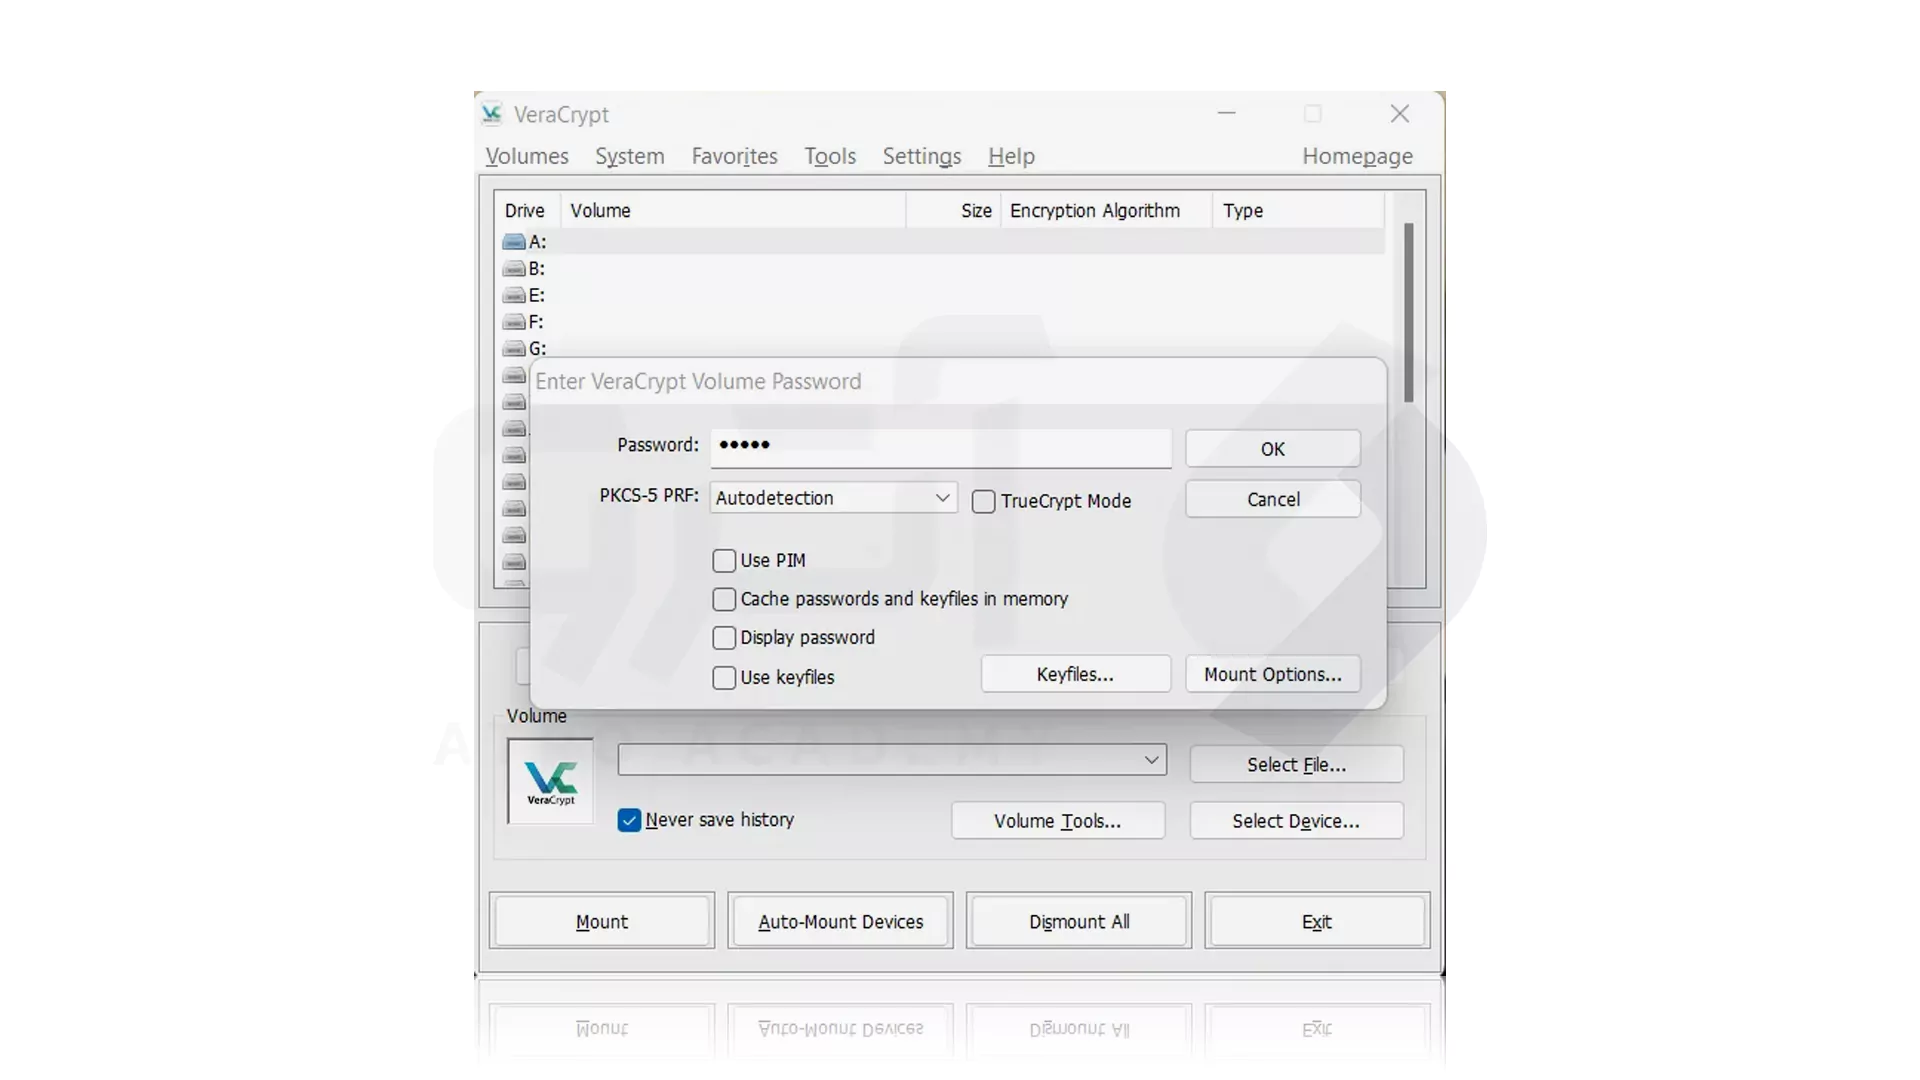Select the F: drive icon

[514, 322]
